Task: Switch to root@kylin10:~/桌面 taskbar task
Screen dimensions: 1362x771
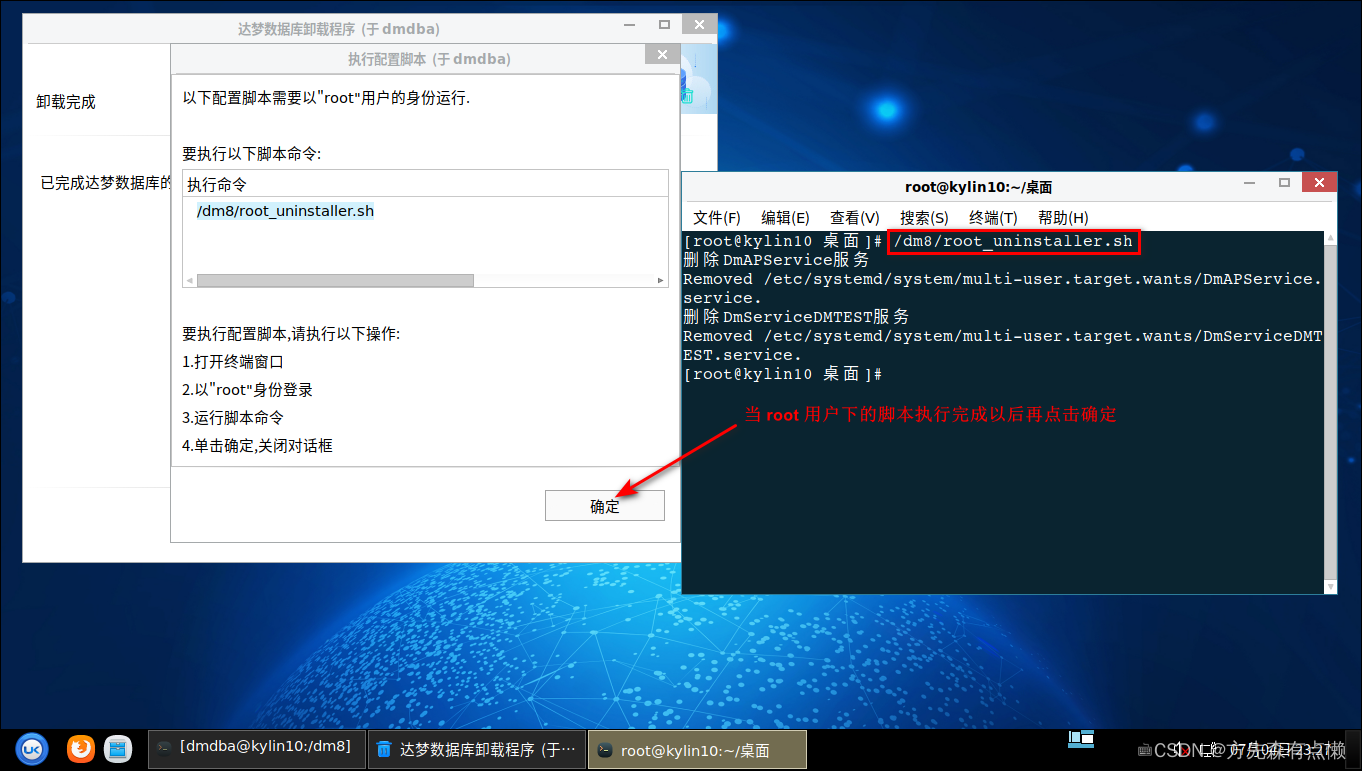Action: click(x=696, y=749)
